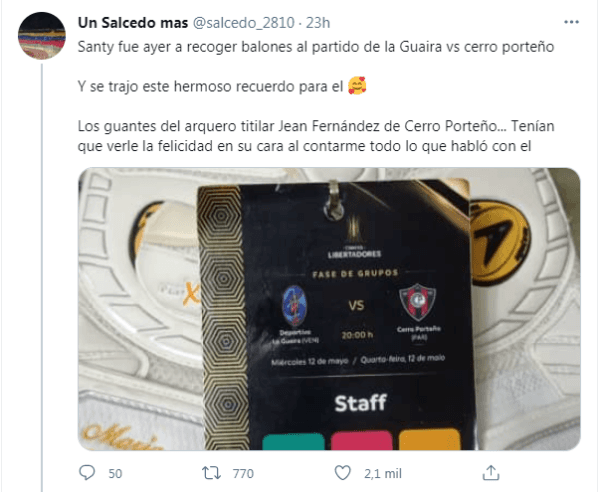This screenshot has height=492, width=600.
Task: Click the Cerro Porteño crest in photo
Action: click(x=418, y=302)
